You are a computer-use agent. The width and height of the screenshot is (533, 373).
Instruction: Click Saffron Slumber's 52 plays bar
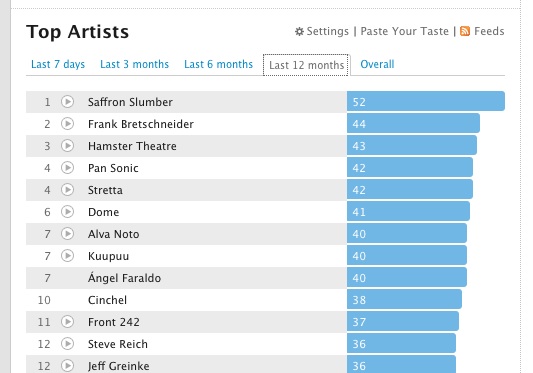point(426,101)
